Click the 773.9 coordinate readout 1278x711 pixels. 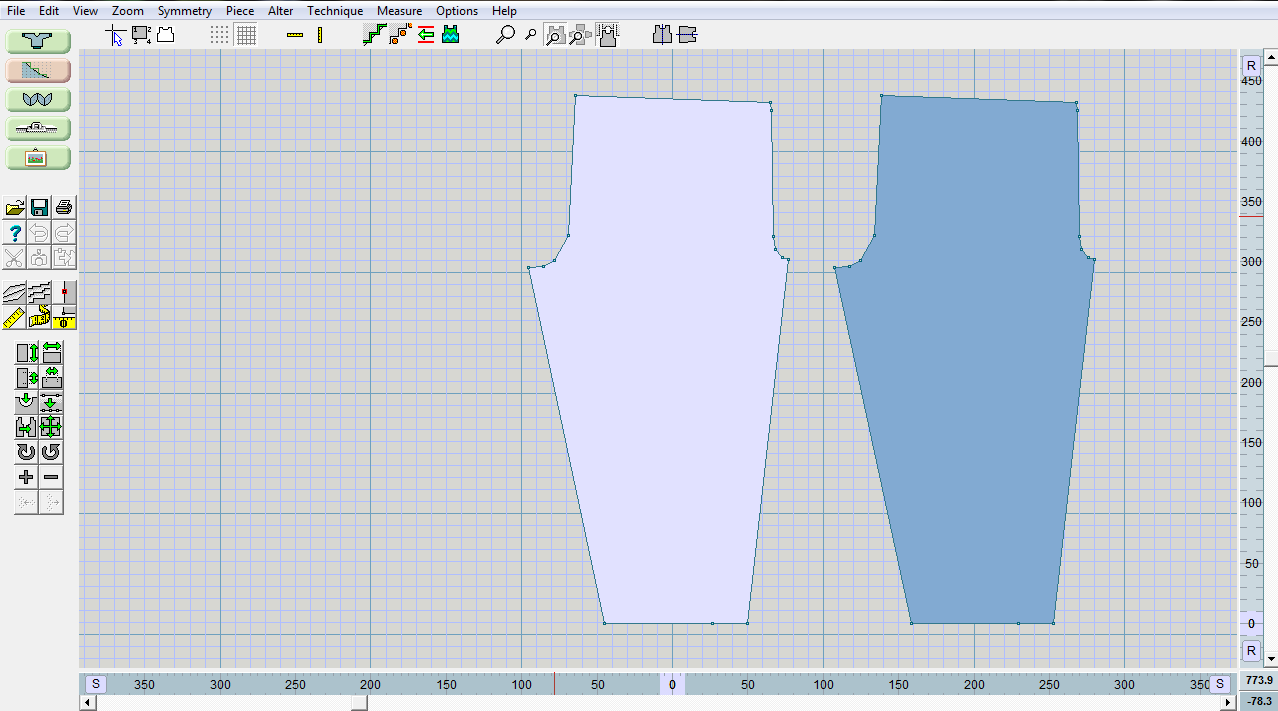(1257, 680)
